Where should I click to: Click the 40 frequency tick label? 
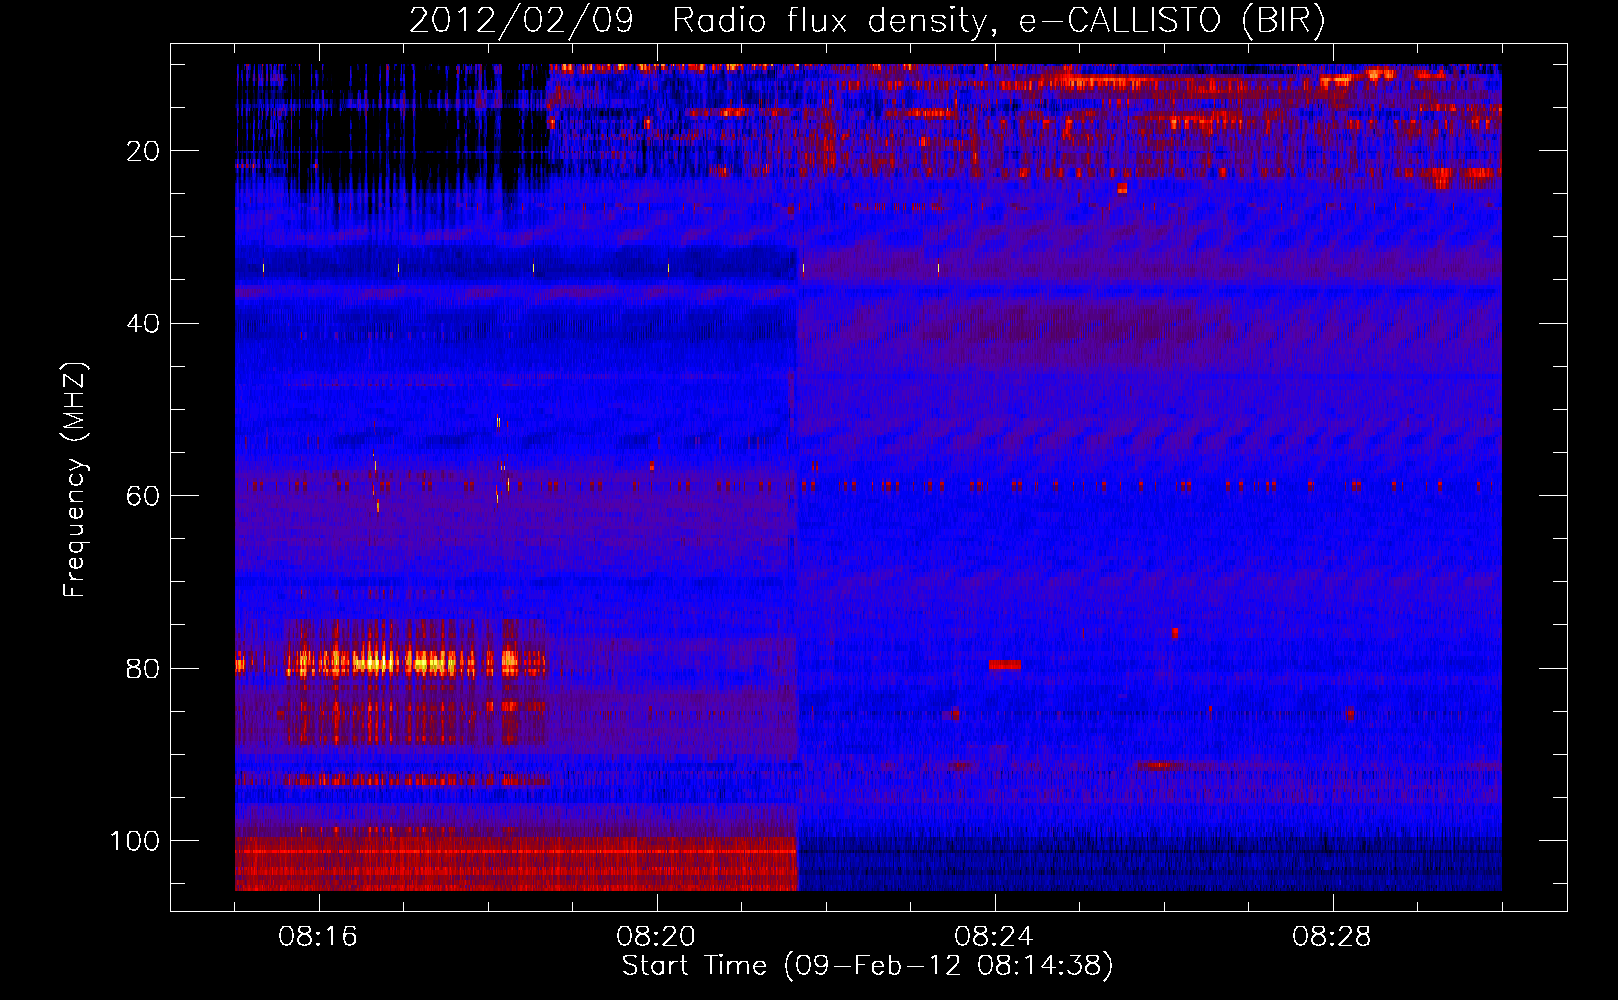143,323
